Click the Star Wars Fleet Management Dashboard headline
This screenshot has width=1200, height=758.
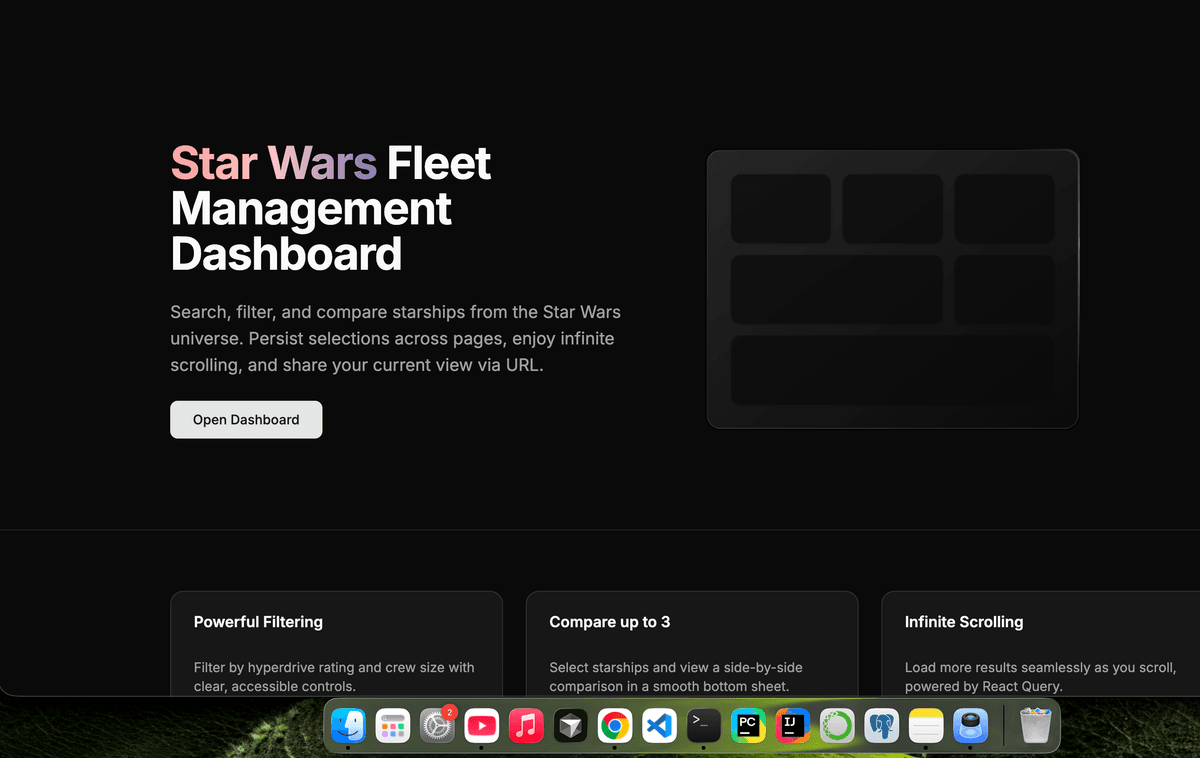[331, 209]
